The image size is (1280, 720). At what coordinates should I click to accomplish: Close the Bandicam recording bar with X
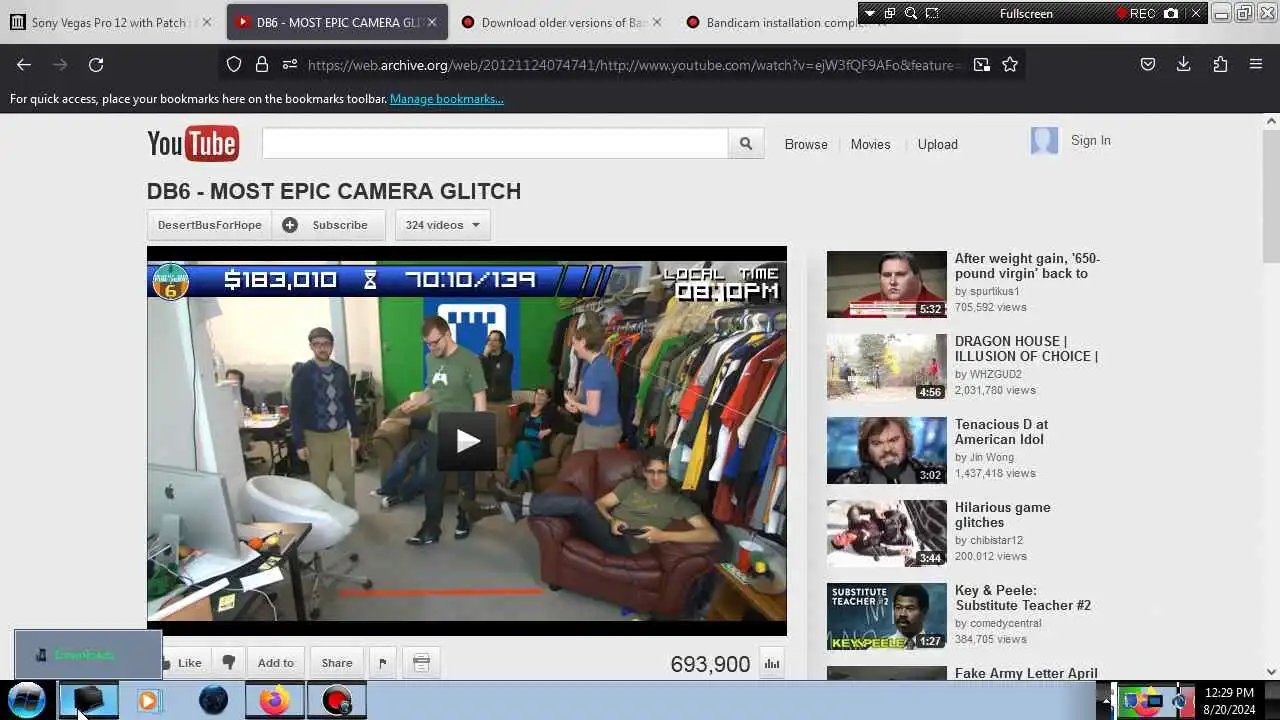click(x=1195, y=13)
